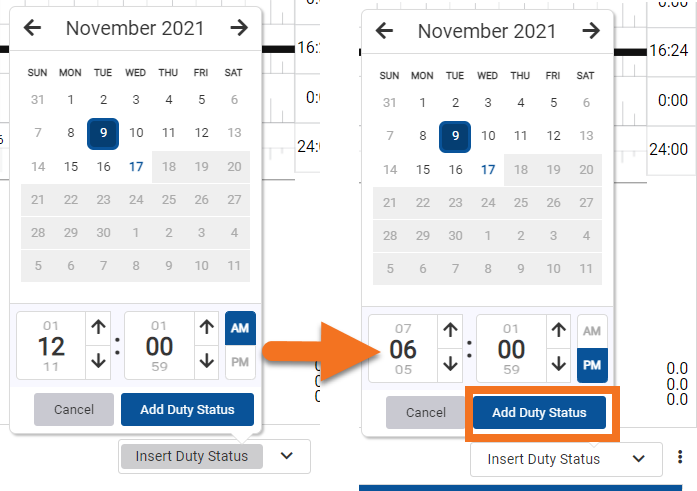Select November 10 in the right calendar
The height and width of the screenshot is (491, 697).
pyautogui.click(x=488, y=136)
